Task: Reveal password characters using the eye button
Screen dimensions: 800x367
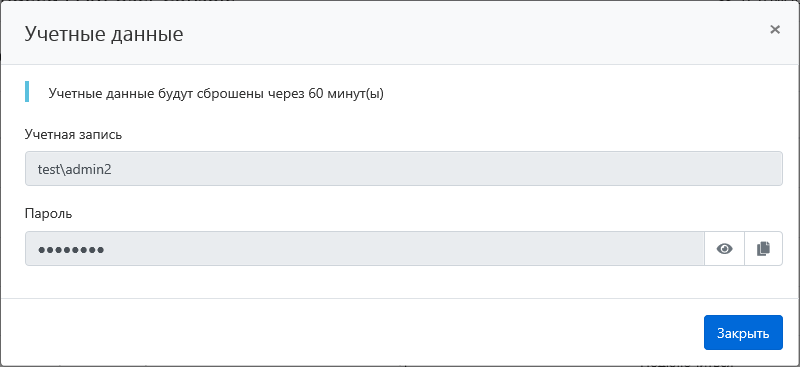Action: [x=724, y=249]
